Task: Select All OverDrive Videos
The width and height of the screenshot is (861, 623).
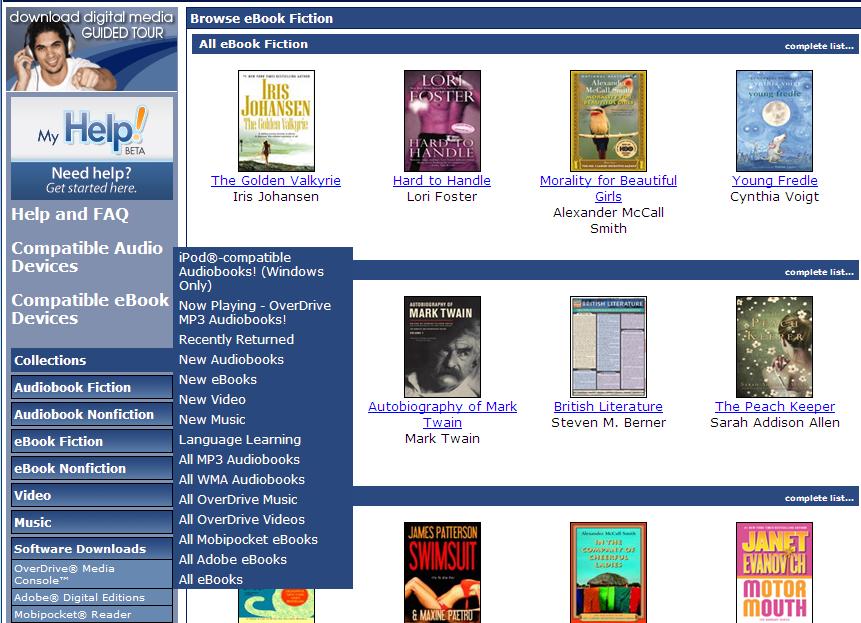Action: (x=242, y=519)
